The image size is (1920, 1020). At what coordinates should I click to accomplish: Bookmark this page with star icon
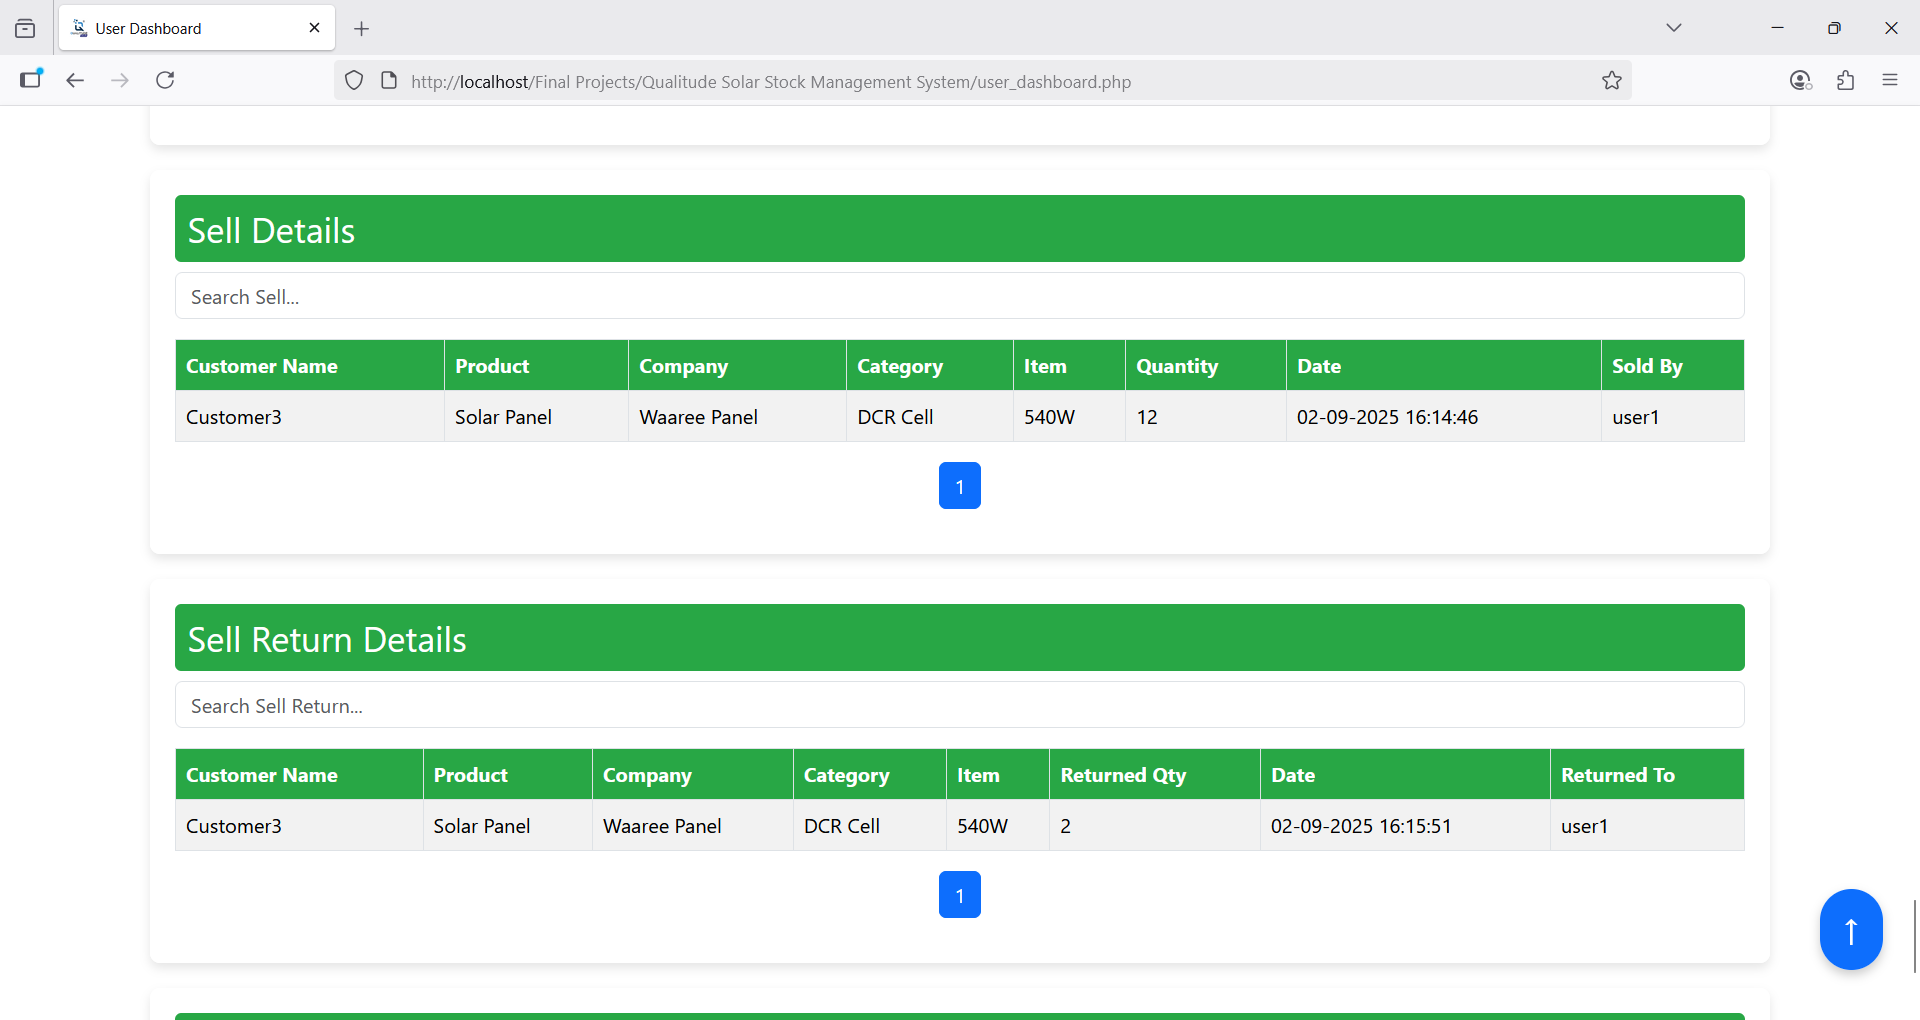pyautogui.click(x=1611, y=81)
